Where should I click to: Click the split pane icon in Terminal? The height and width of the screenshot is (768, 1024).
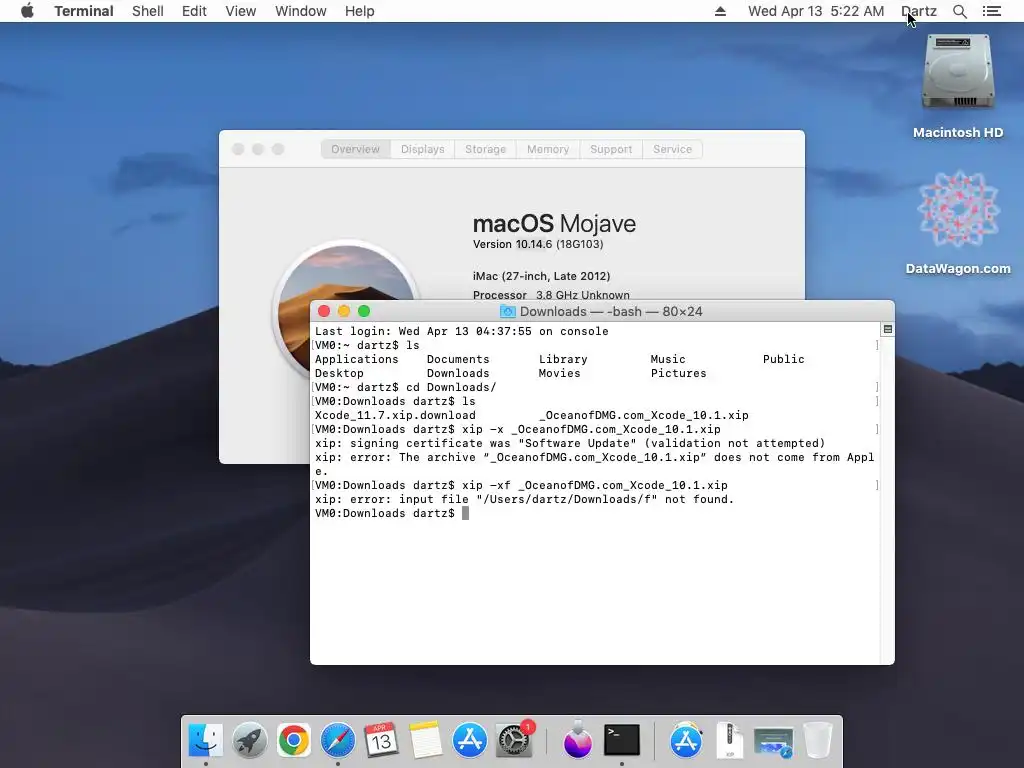click(888, 329)
